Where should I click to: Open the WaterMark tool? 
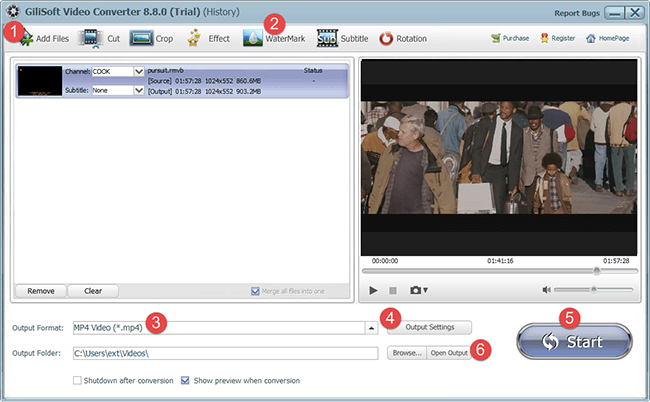(252, 39)
